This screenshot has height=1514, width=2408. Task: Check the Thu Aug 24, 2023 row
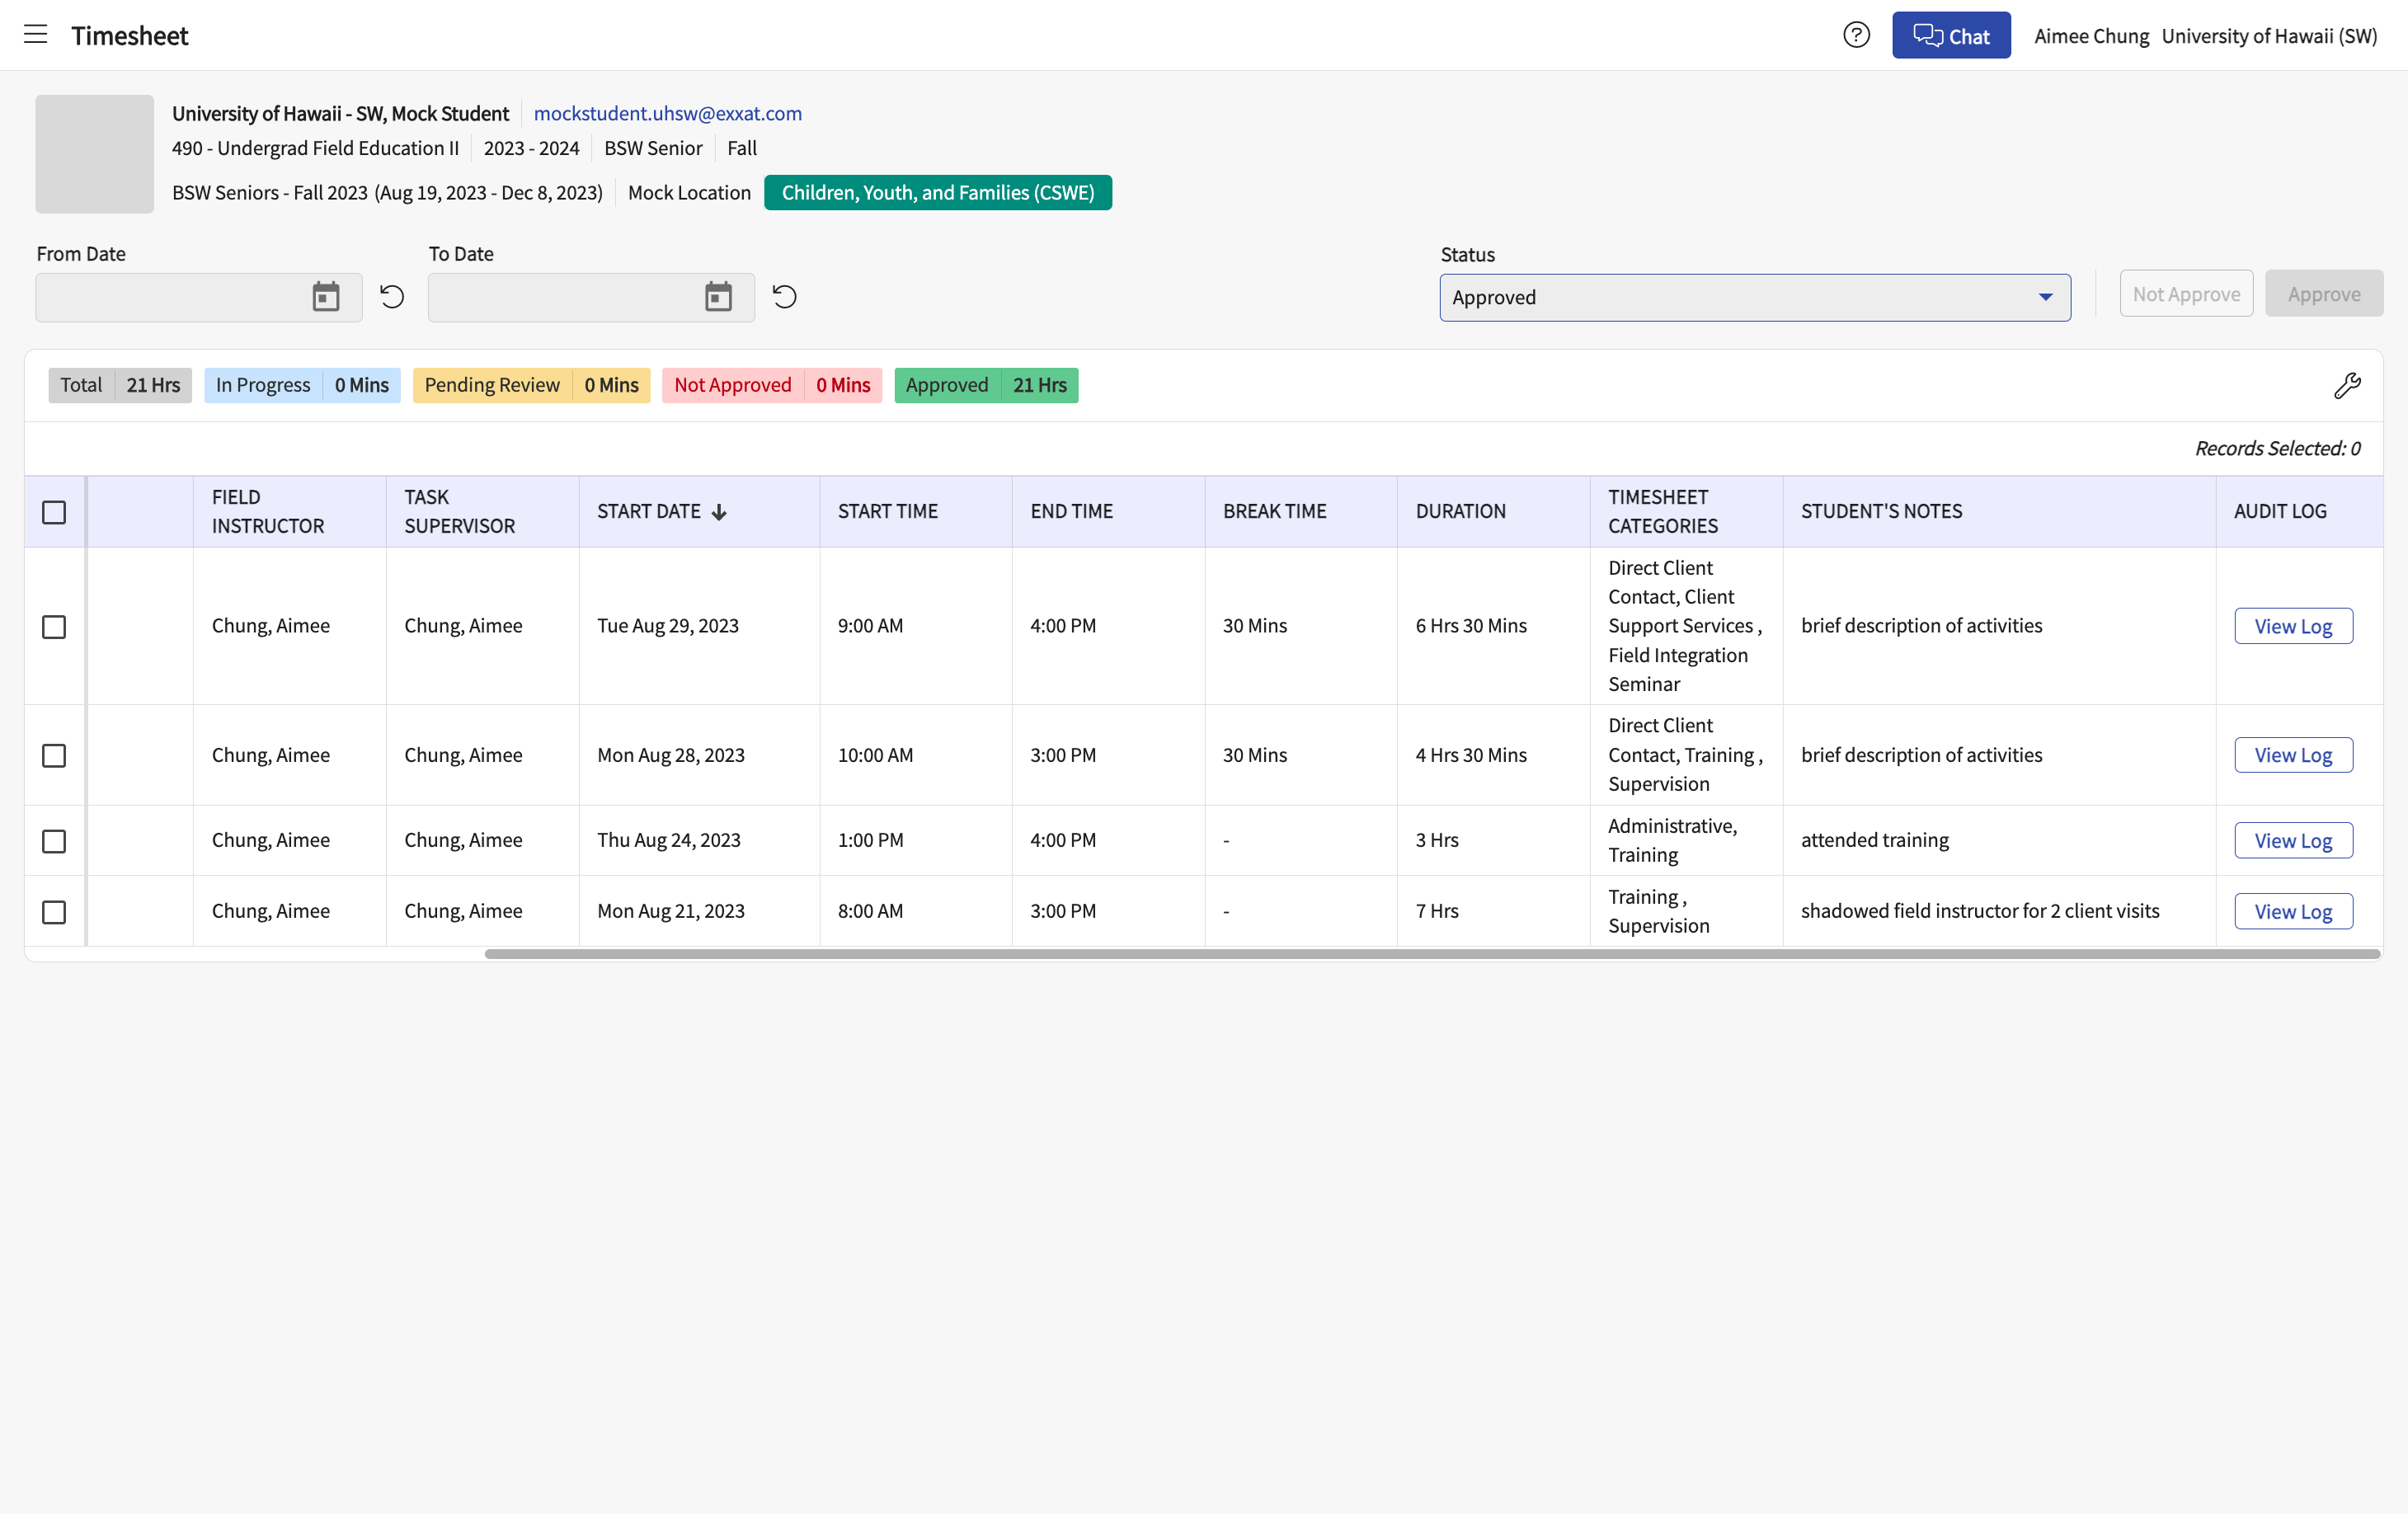[x=54, y=841]
